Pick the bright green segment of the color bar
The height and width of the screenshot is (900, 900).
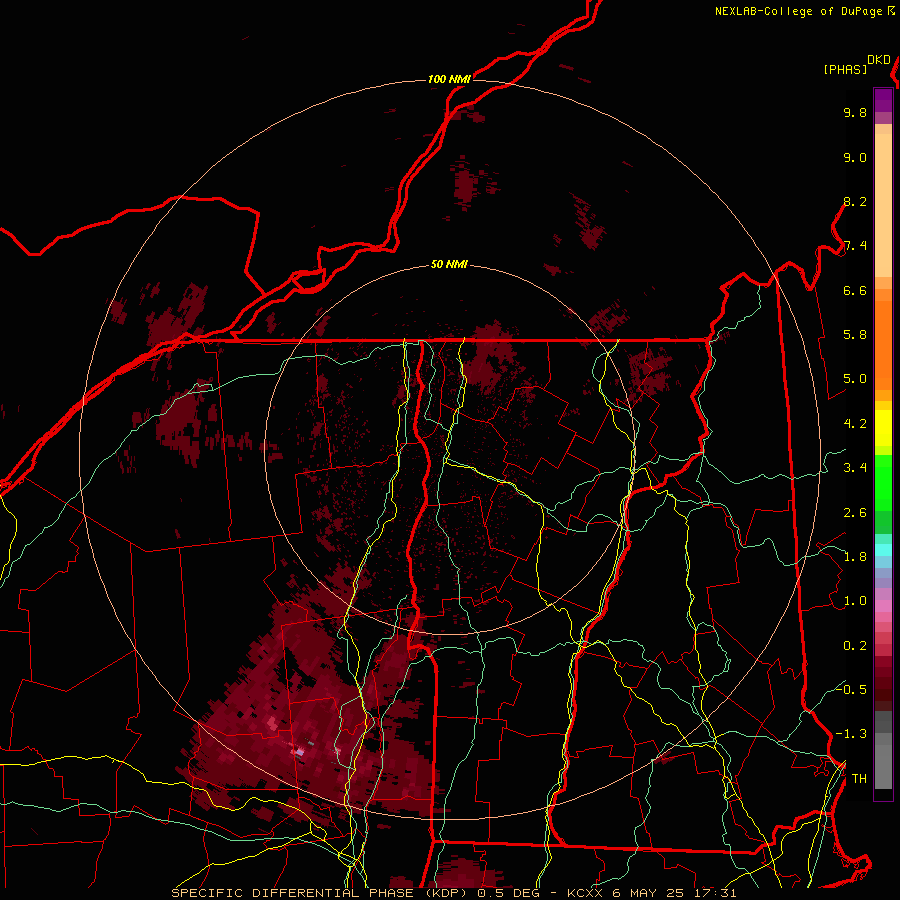(x=883, y=482)
